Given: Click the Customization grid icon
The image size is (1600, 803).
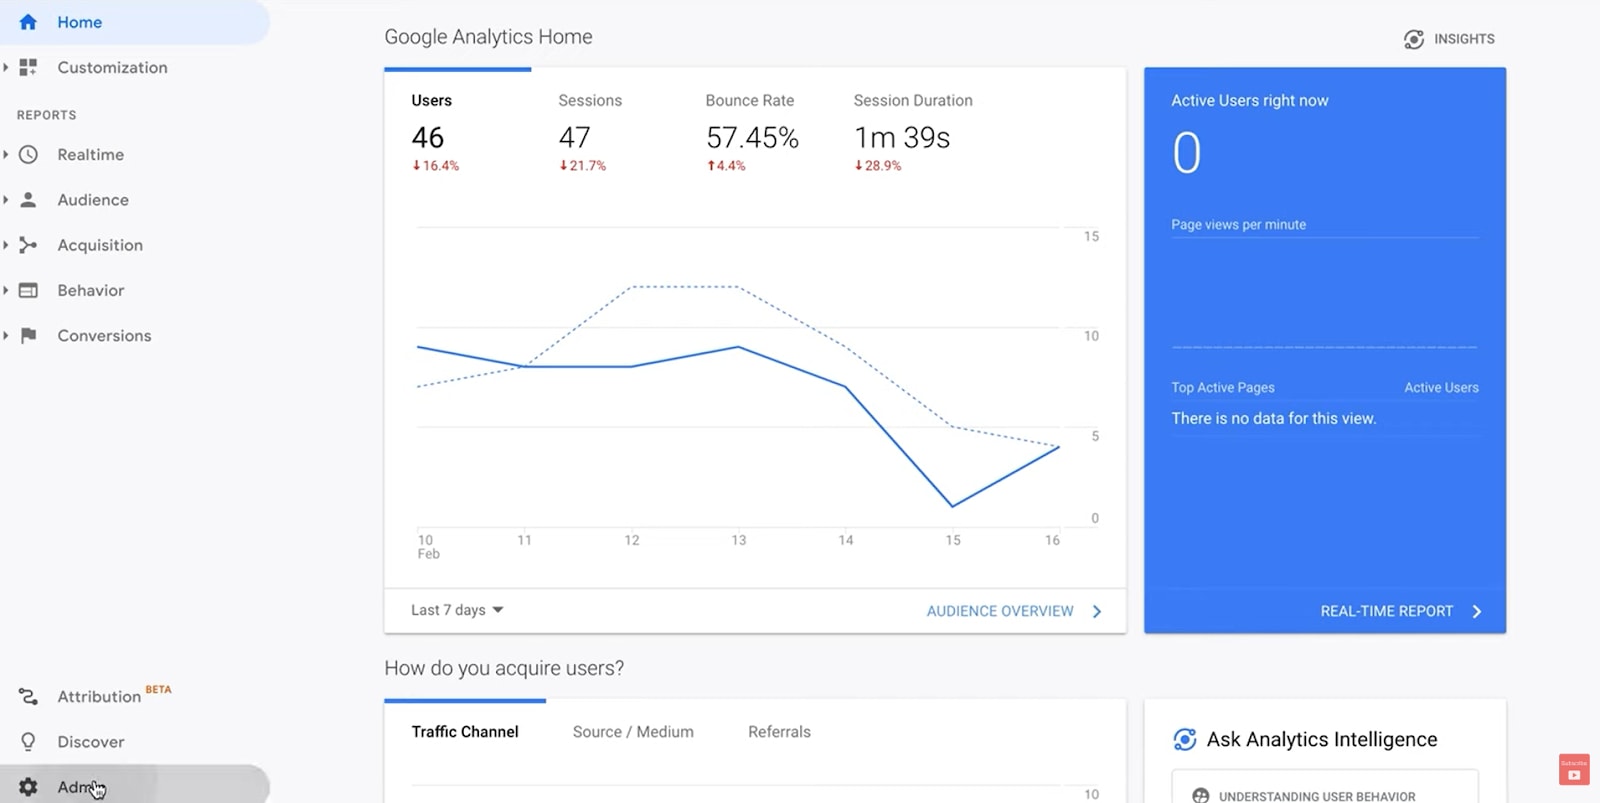Looking at the screenshot, I should tap(28, 67).
